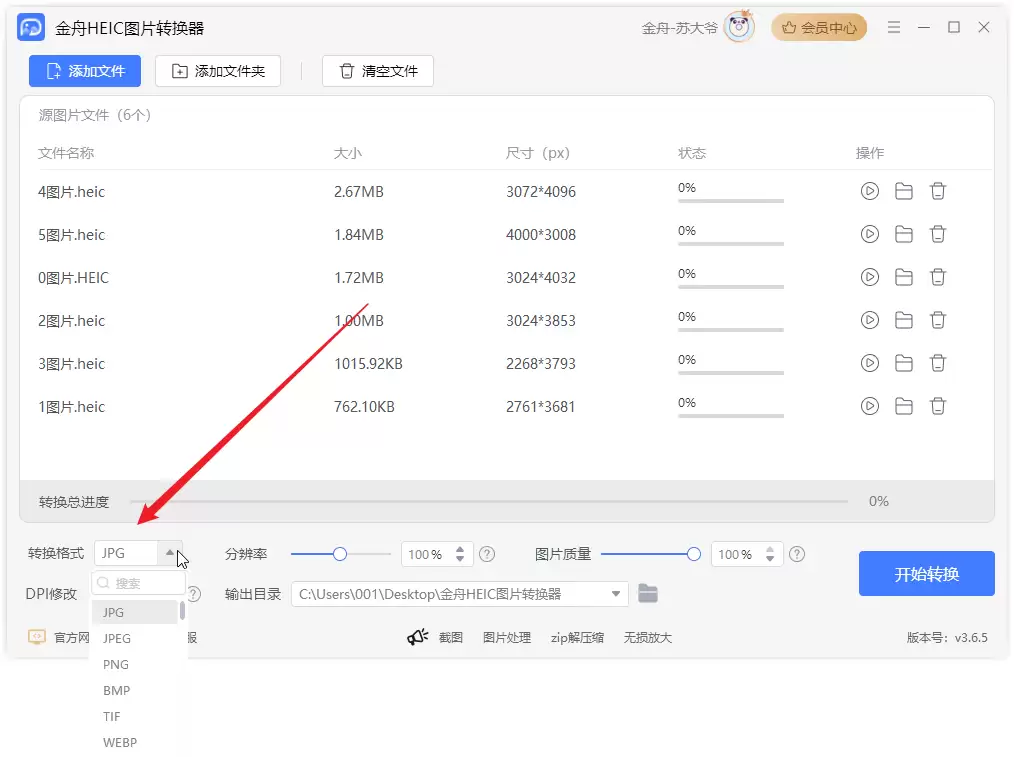Collapse the 转换格式 JPG dropdown
This screenshot has width=1014, height=757.
(x=169, y=553)
